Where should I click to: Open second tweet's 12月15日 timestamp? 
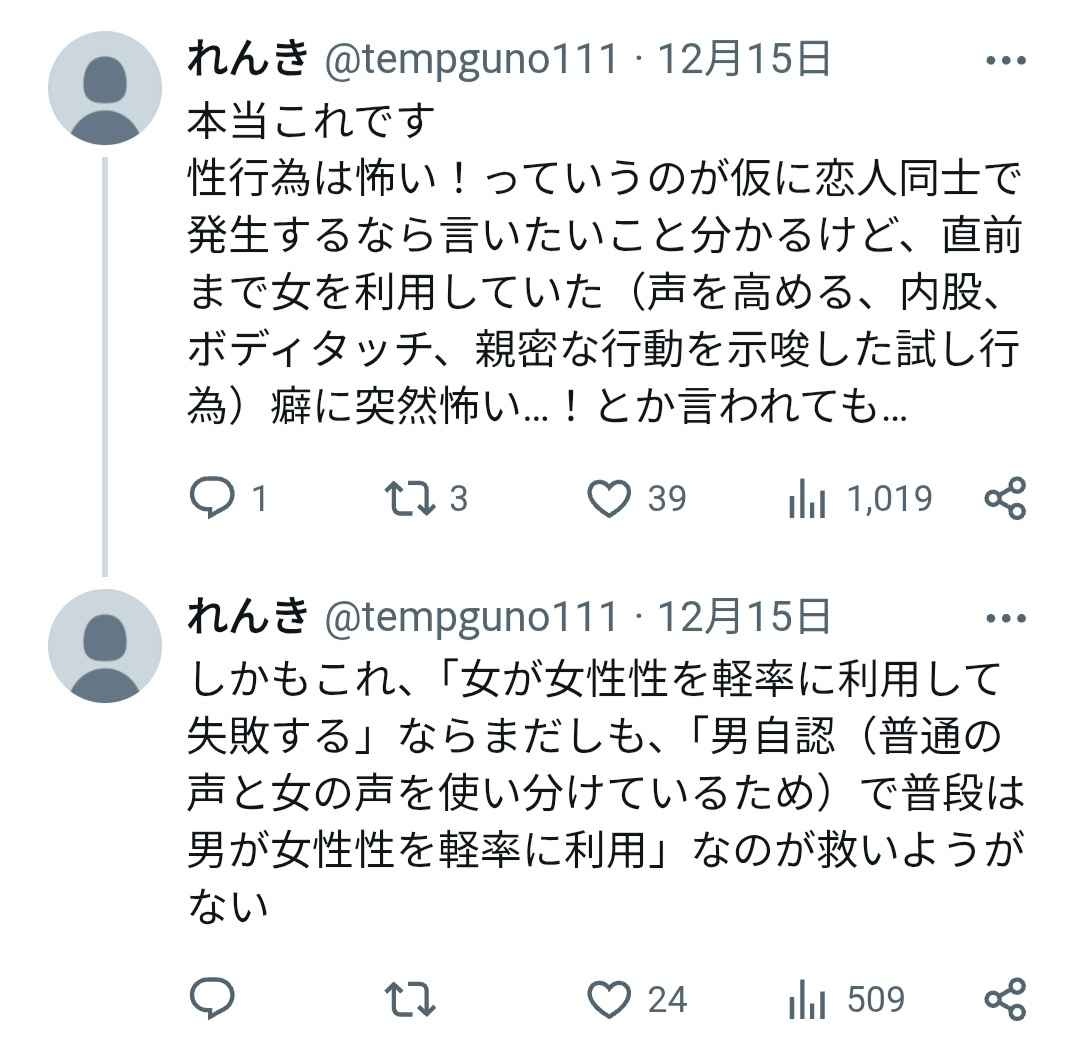(743, 618)
